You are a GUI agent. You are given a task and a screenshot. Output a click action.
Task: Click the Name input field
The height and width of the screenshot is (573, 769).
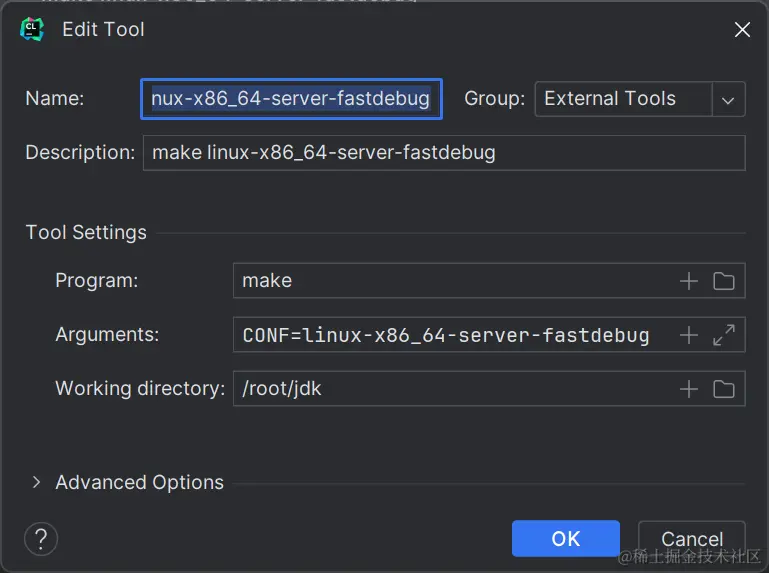(x=290, y=99)
